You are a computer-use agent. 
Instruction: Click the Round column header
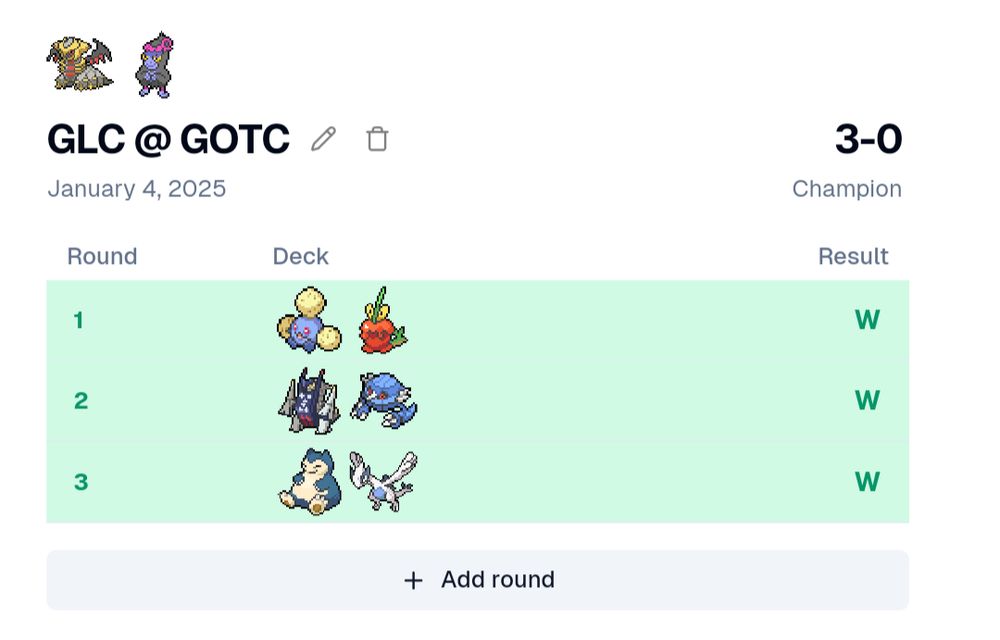click(x=102, y=256)
